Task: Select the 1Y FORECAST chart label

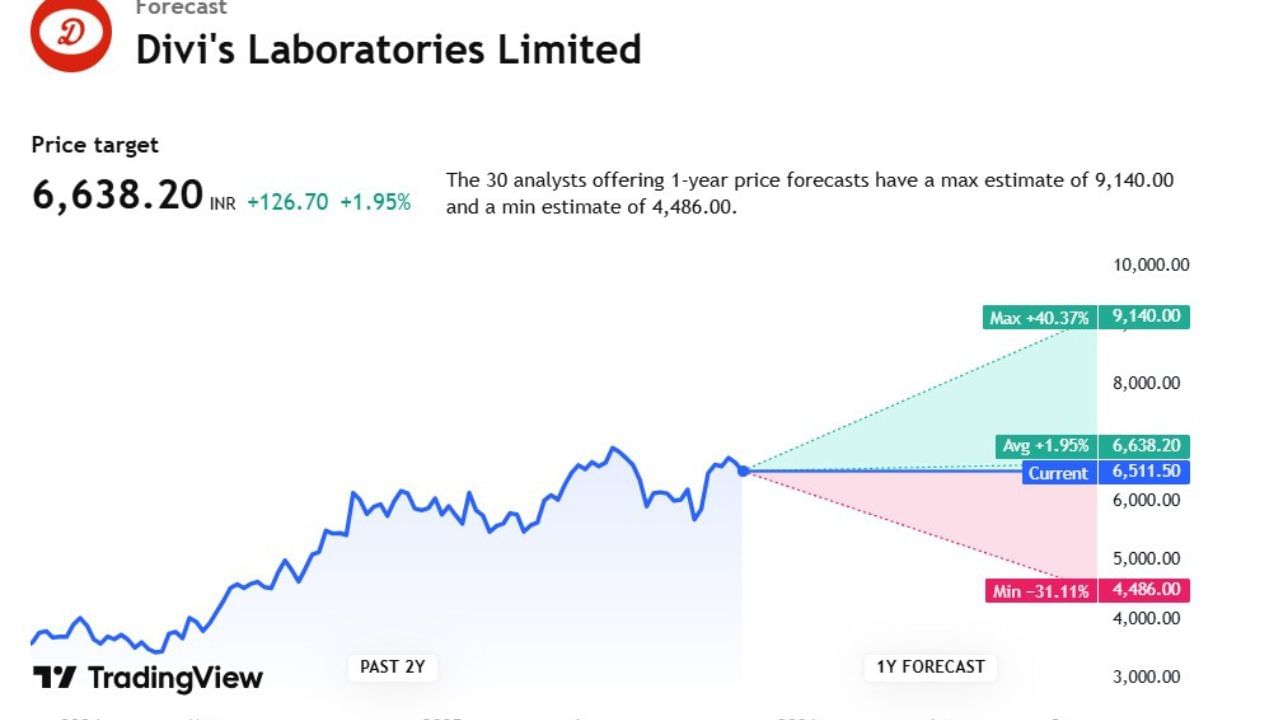Action: 930,667
